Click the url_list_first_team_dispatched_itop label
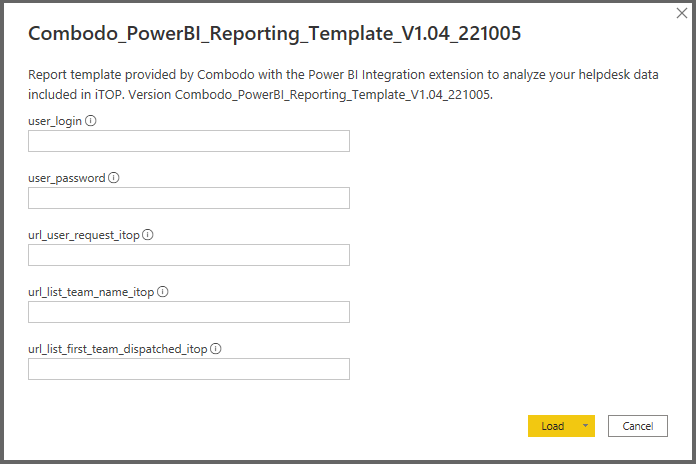 117,349
